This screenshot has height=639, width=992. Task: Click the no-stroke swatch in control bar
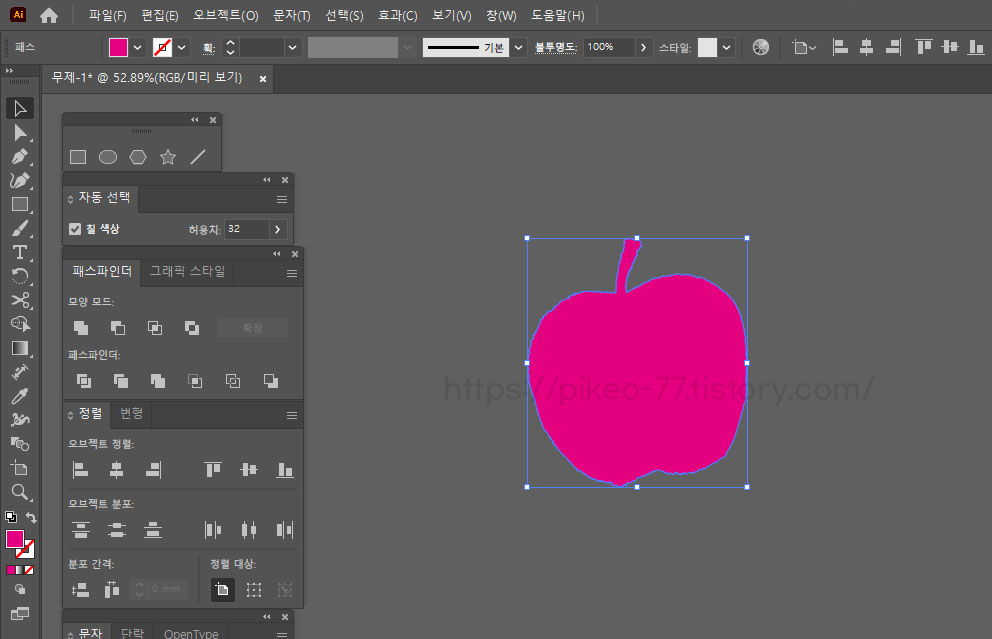(163, 47)
